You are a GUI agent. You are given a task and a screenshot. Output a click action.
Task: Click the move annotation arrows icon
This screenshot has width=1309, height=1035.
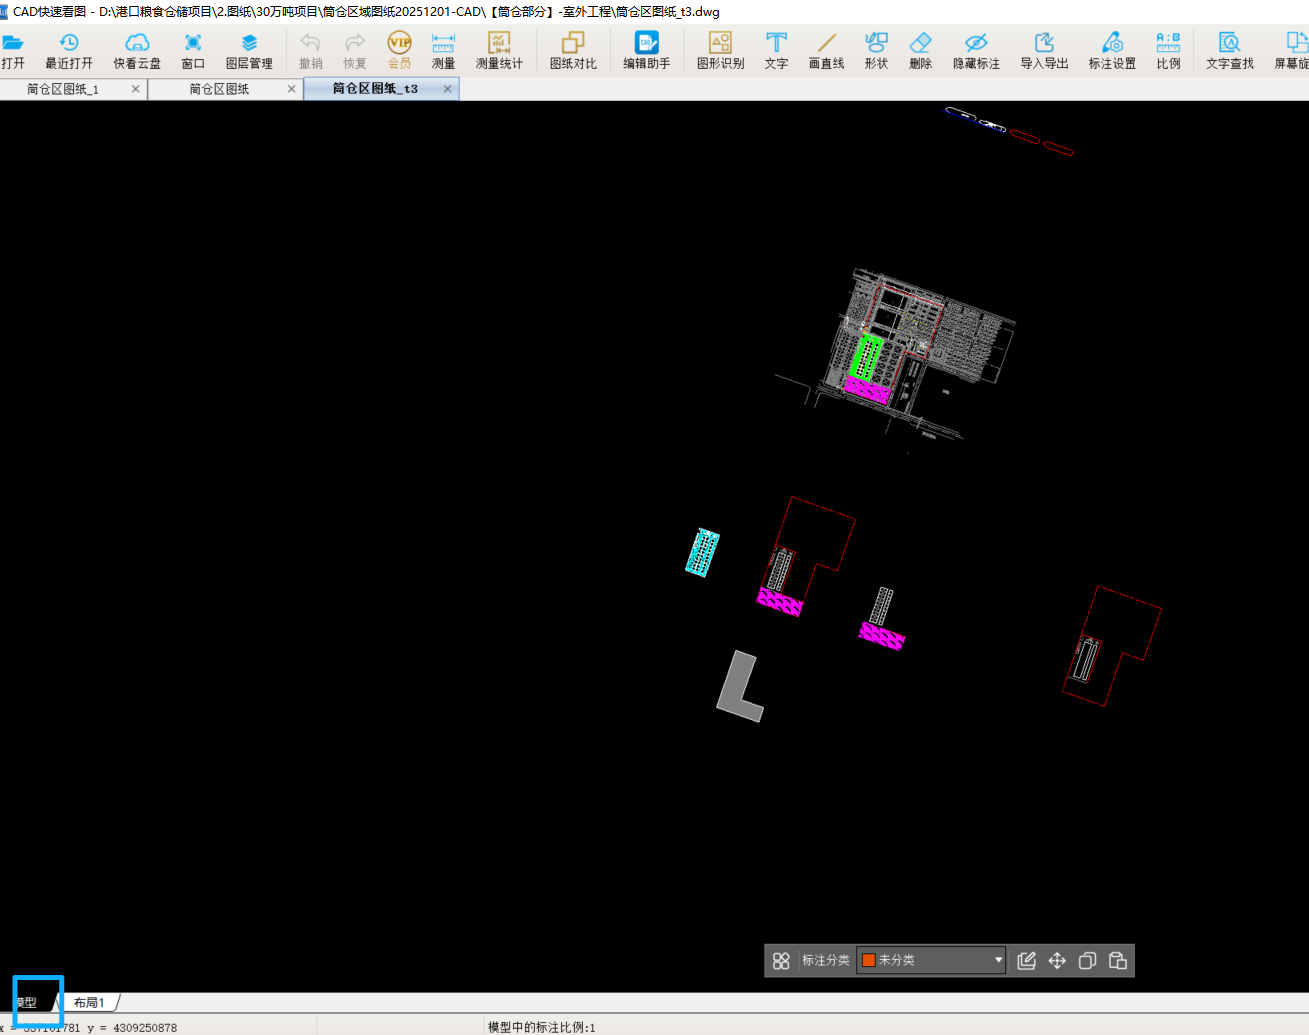pyautogui.click(x=1057, y=961)
